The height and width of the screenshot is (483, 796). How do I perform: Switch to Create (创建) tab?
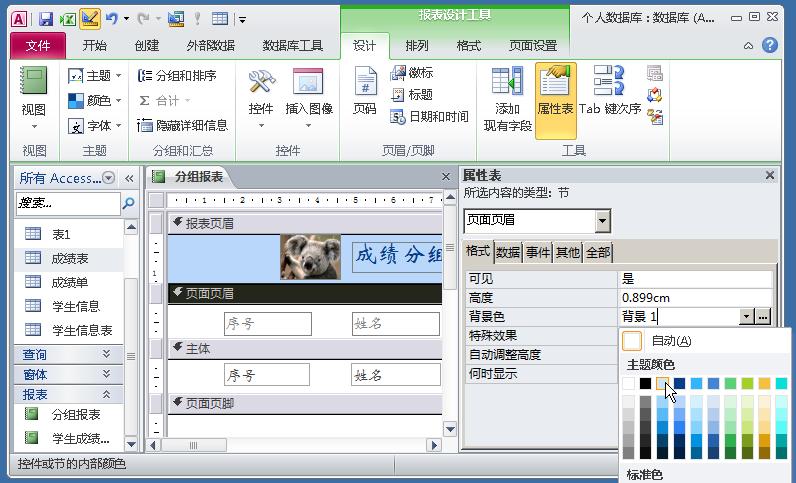[x=147, y=46]
